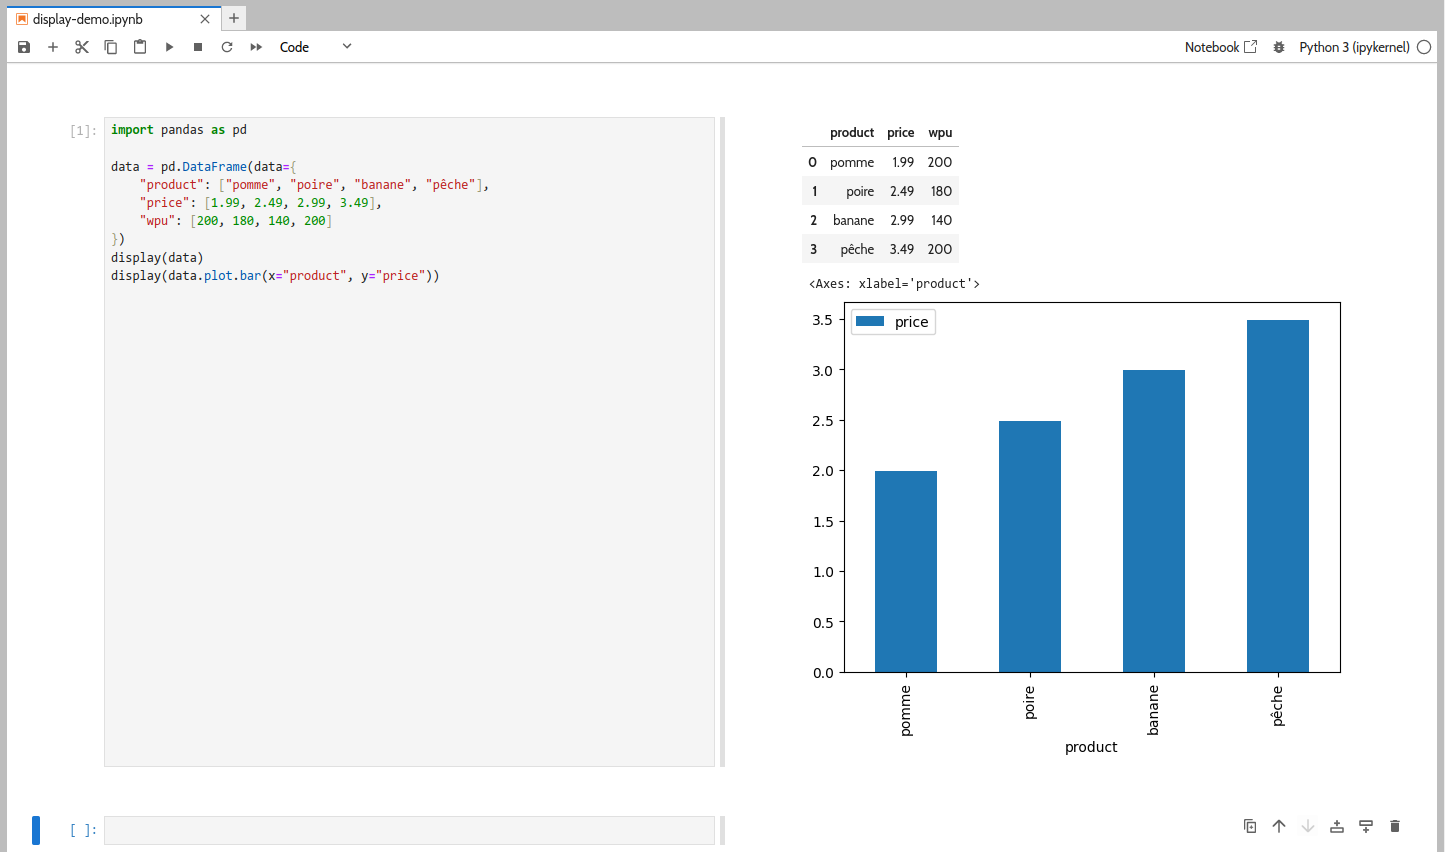This screenshot has width=1445, height=852.
Task: Run the selected cell with the play button
Action: point(169,47)
